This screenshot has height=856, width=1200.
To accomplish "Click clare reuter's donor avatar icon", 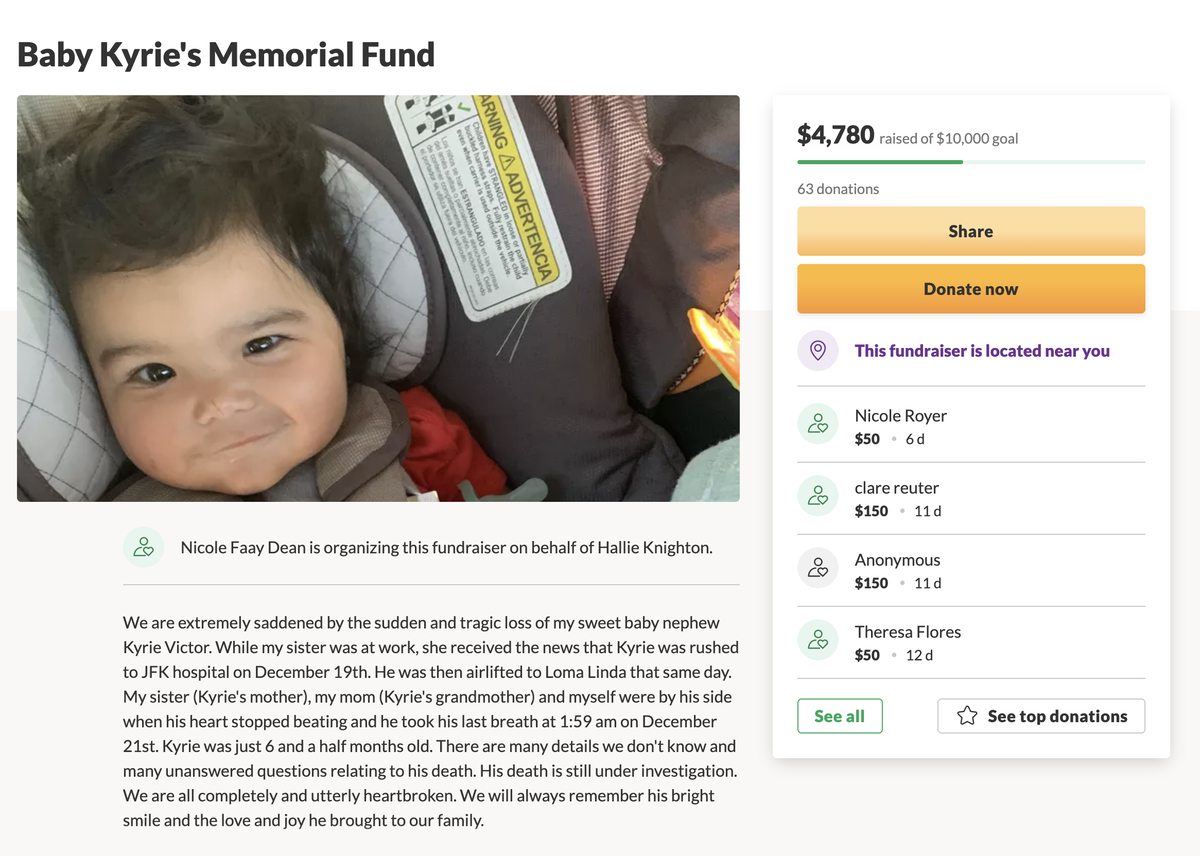I will coord(818,495).
